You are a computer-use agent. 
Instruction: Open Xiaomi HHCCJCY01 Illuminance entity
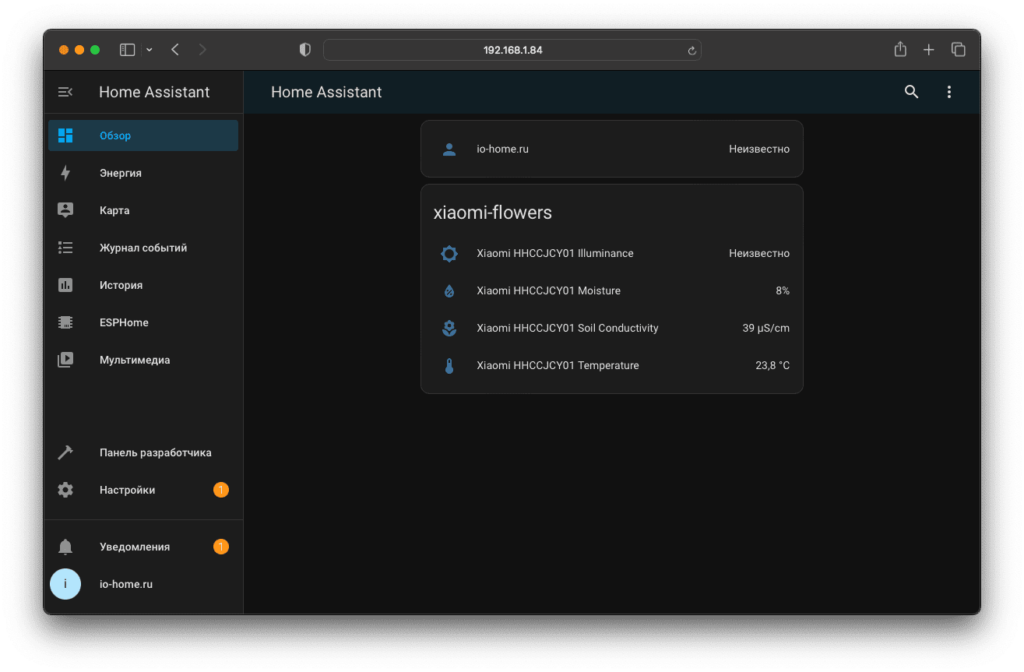(x=612, y=253)
